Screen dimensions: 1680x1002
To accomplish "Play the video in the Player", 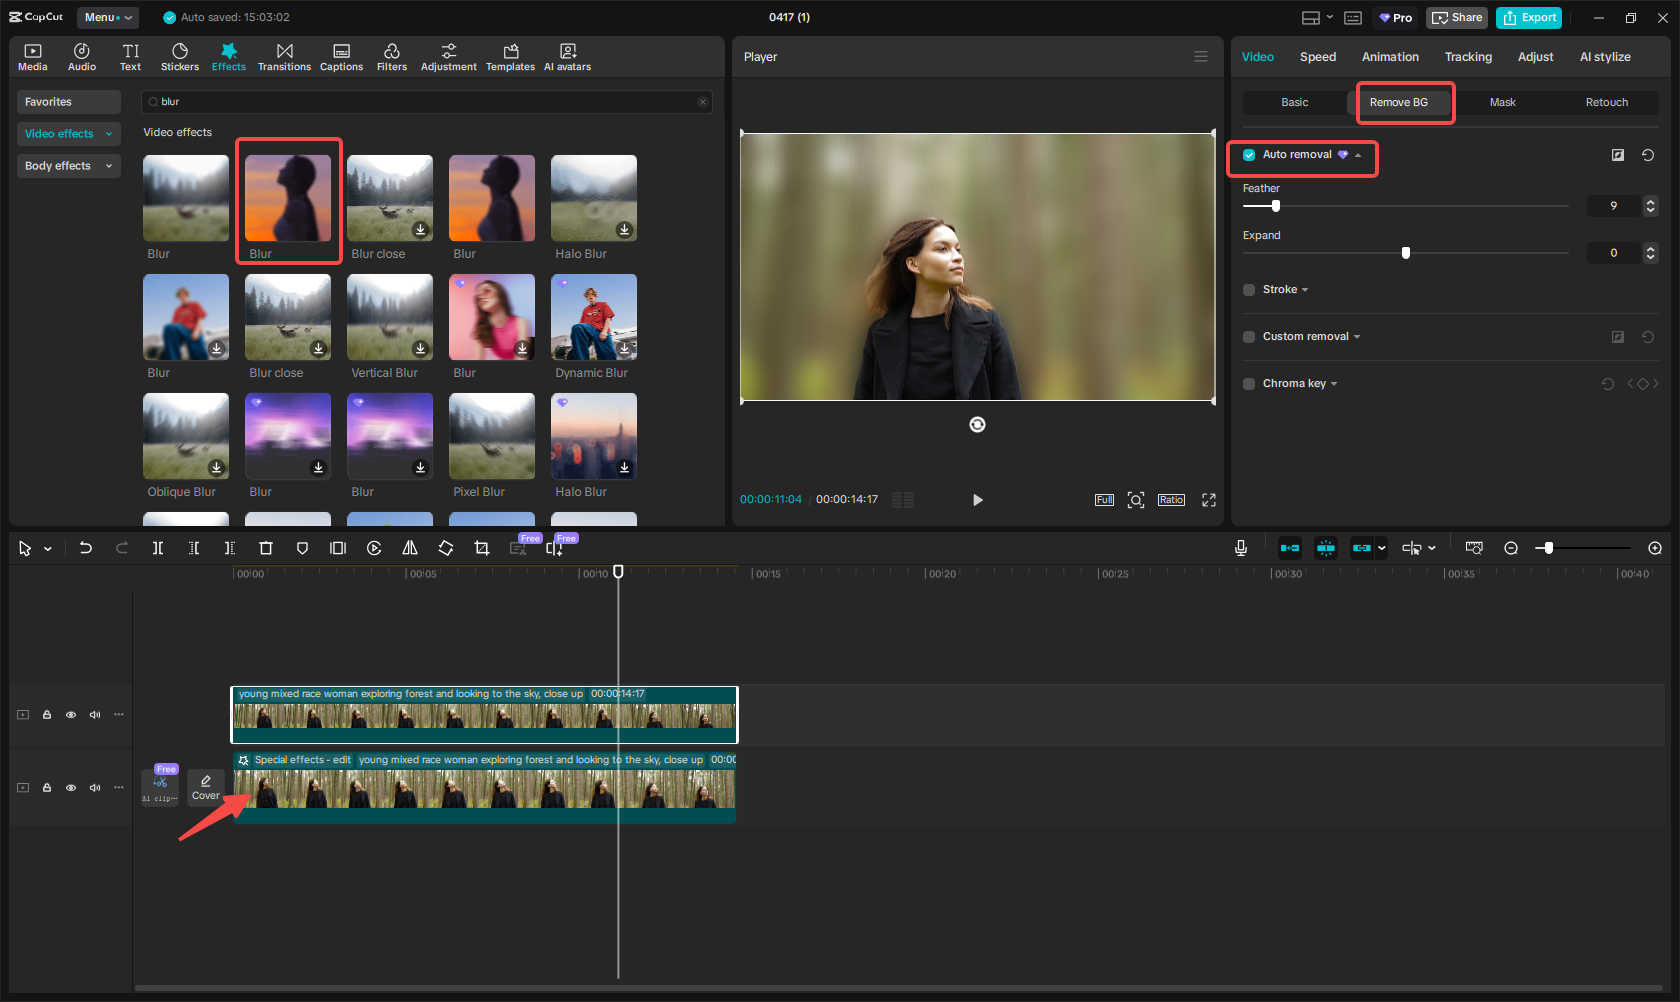I will tap(977, 500).
